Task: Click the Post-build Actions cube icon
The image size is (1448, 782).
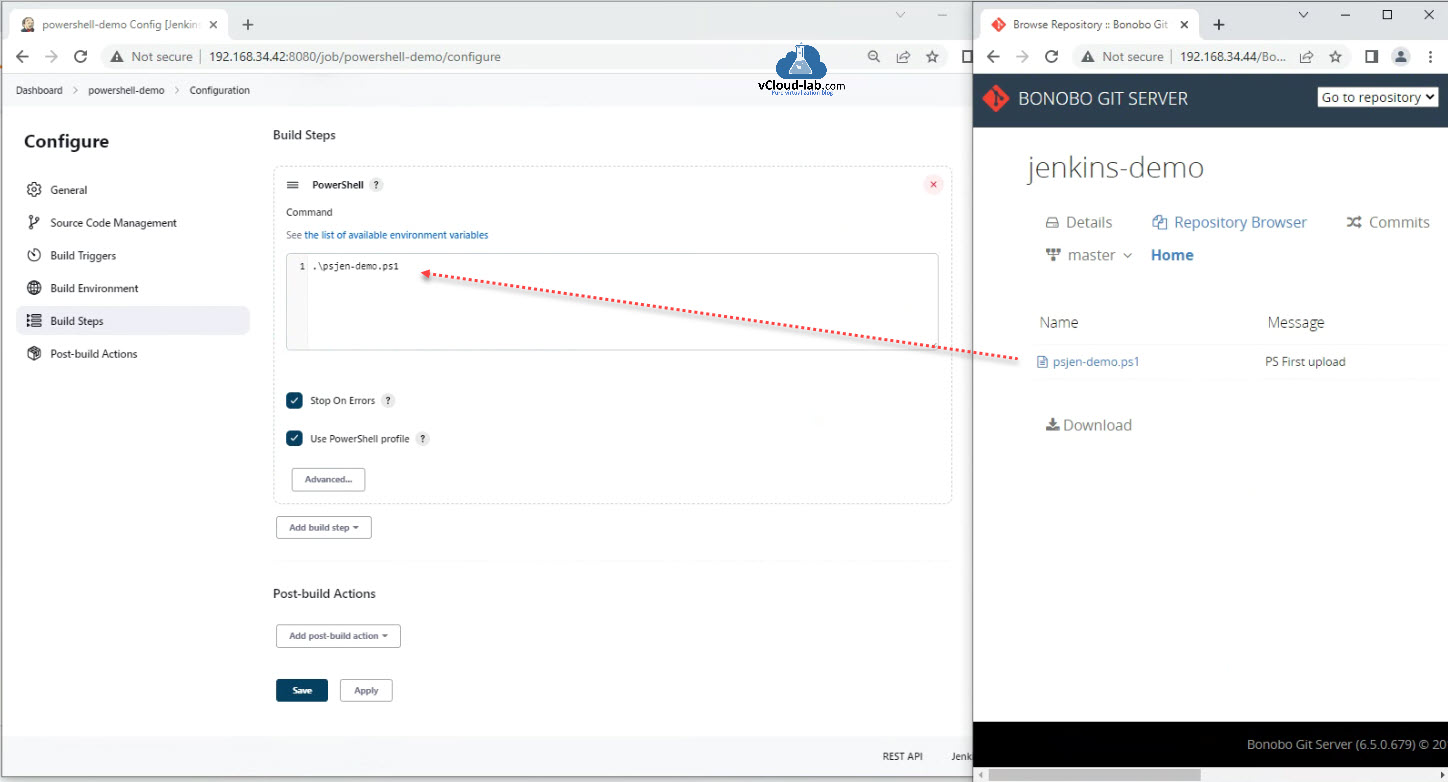Action: (34, 354)
